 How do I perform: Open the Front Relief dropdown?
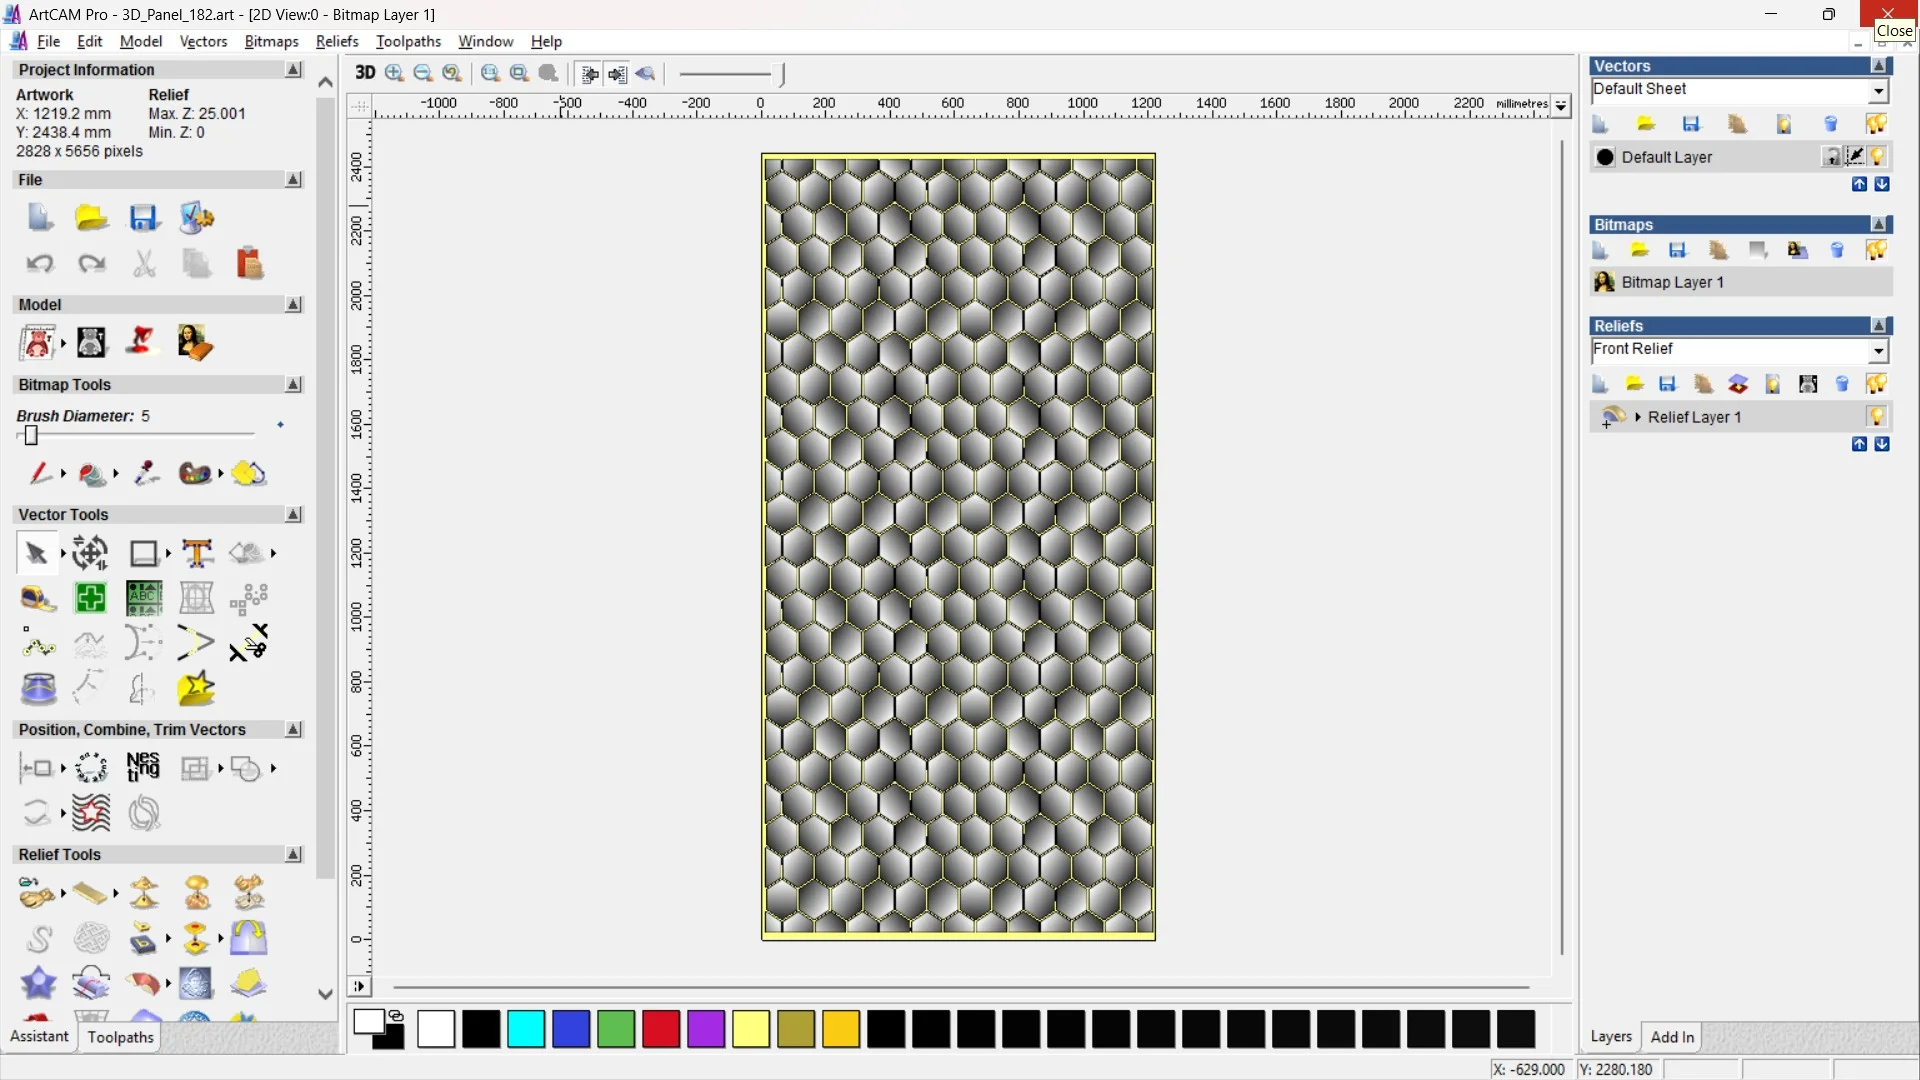pyautogui.click(x=1878, y=350)
